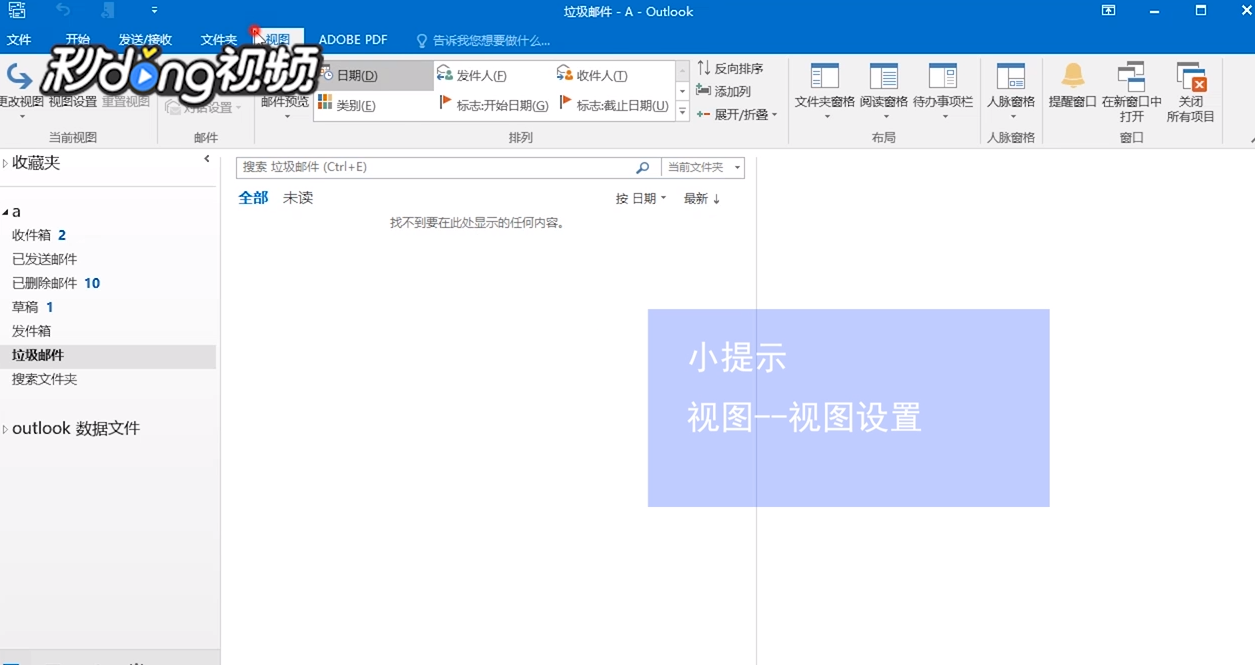Switch to the 视图 tab
This screenshot has width=1255, height=665.
[x=277, y=40]
